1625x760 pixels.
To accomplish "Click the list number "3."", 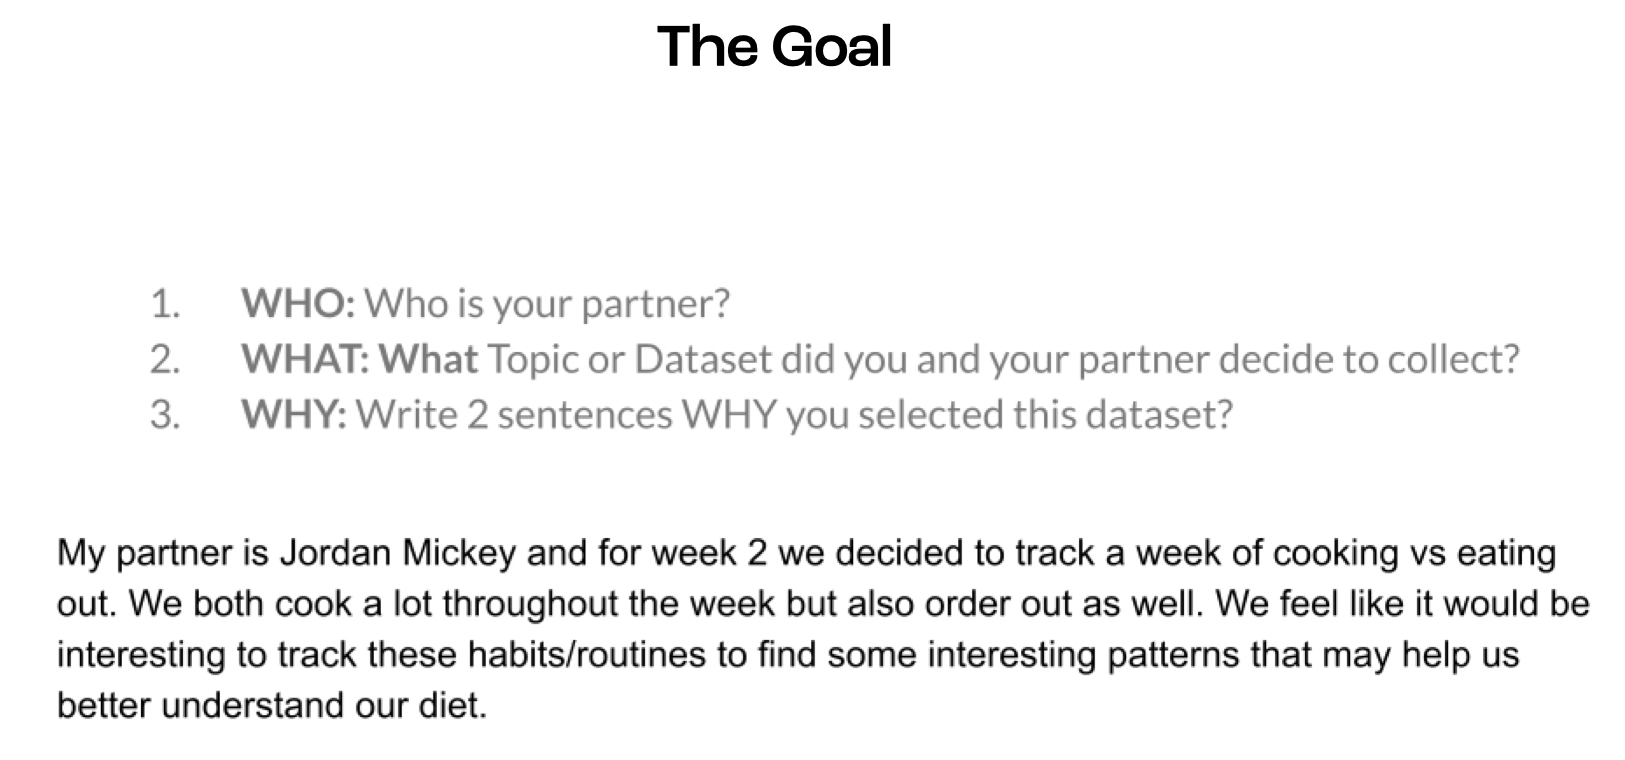I will click(165, 414).
